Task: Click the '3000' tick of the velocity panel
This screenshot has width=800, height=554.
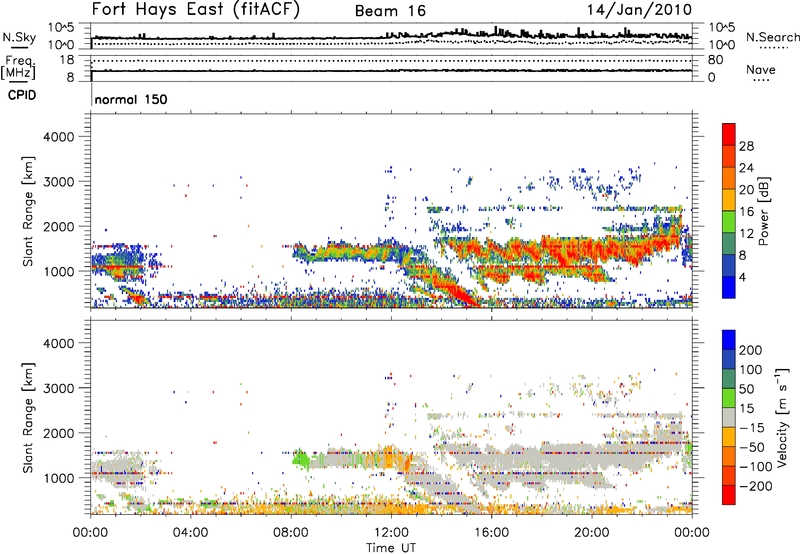Action: (x=58, y=388)
